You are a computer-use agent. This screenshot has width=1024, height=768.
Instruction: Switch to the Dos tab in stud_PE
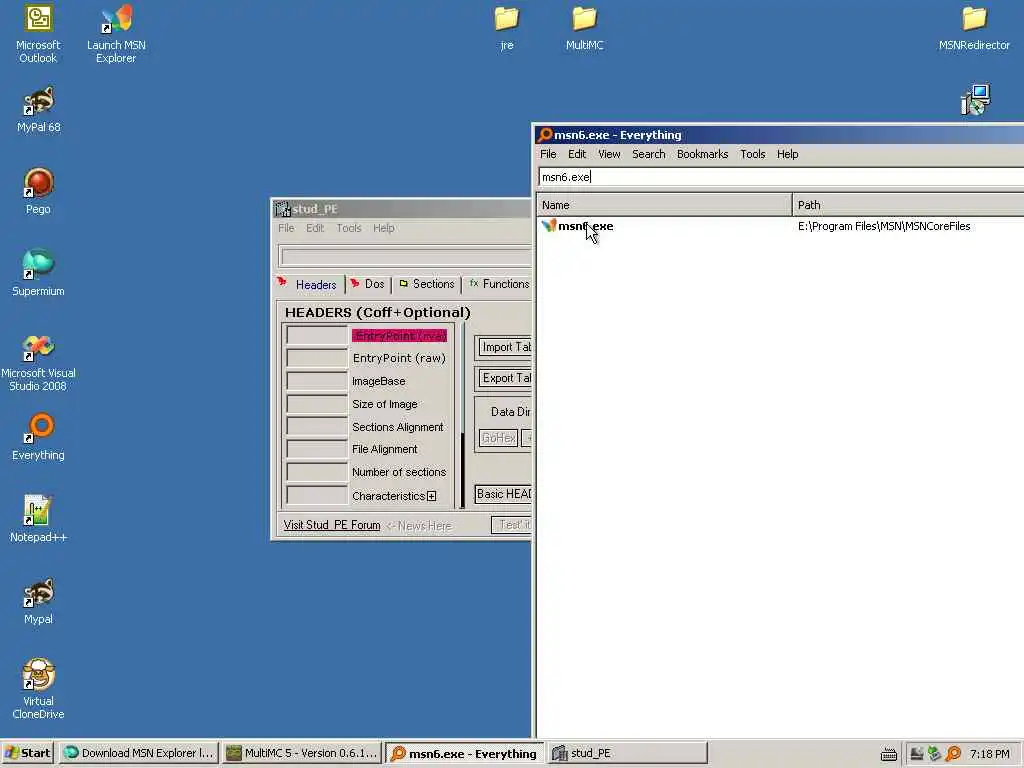[368, 284]
